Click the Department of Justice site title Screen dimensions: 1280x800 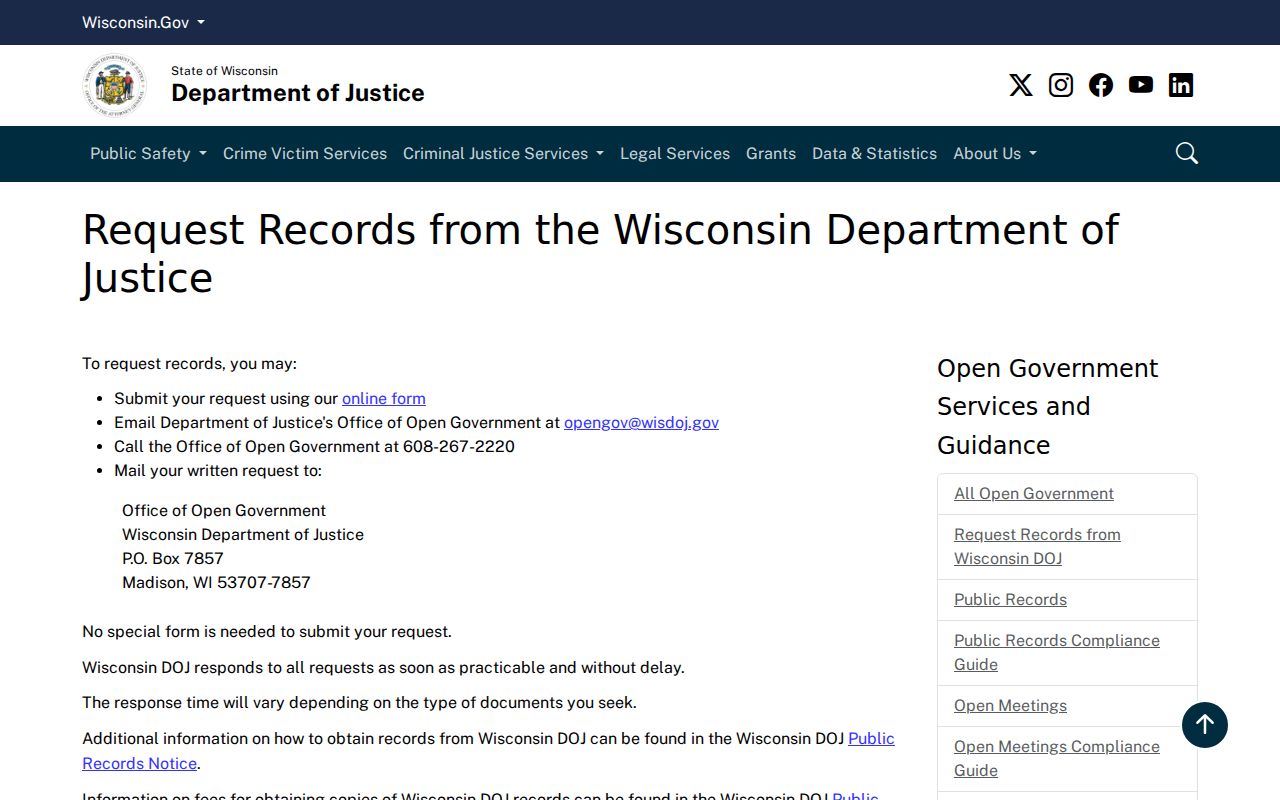(298, 93)
